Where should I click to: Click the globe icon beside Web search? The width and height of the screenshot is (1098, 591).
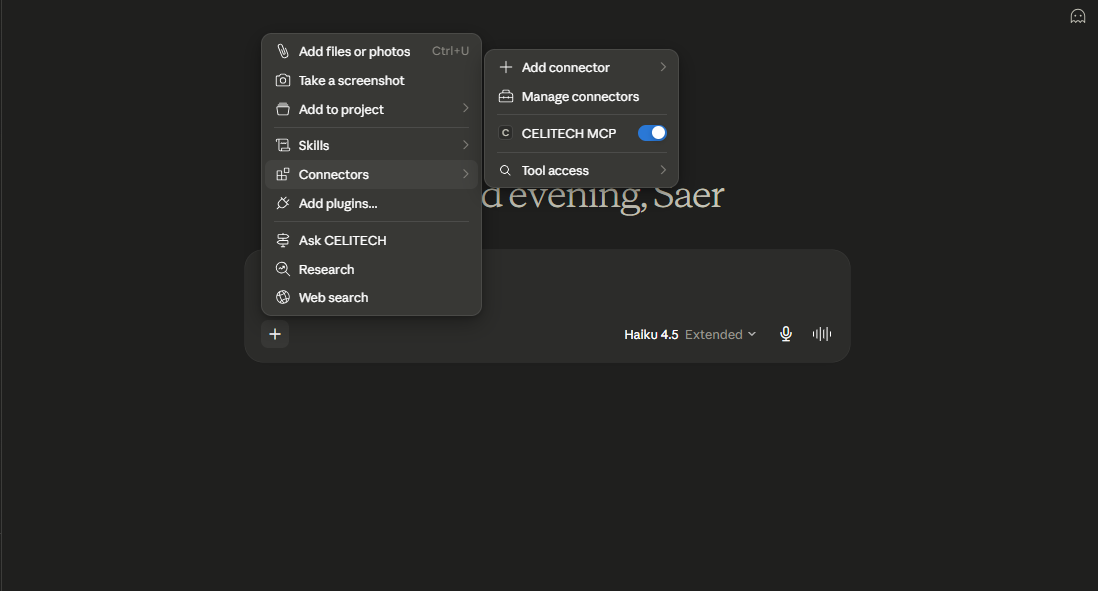point(283,298)
